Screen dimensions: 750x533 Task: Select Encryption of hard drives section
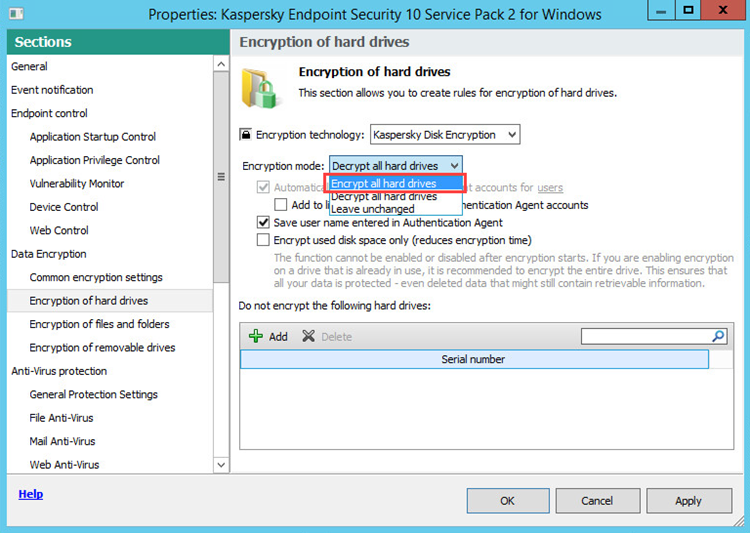(110, 300)
